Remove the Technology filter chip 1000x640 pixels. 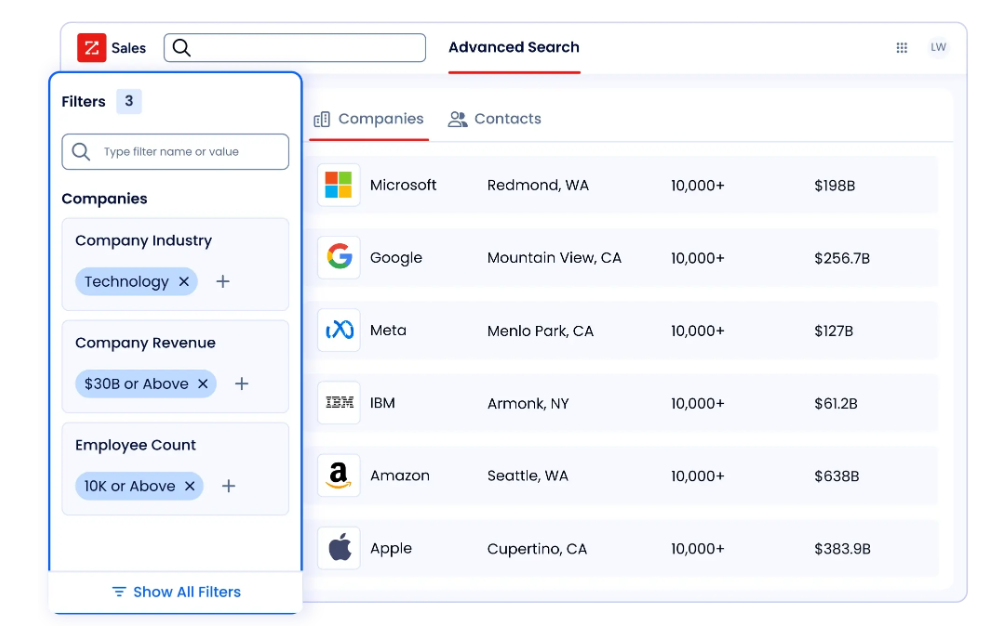184,281
